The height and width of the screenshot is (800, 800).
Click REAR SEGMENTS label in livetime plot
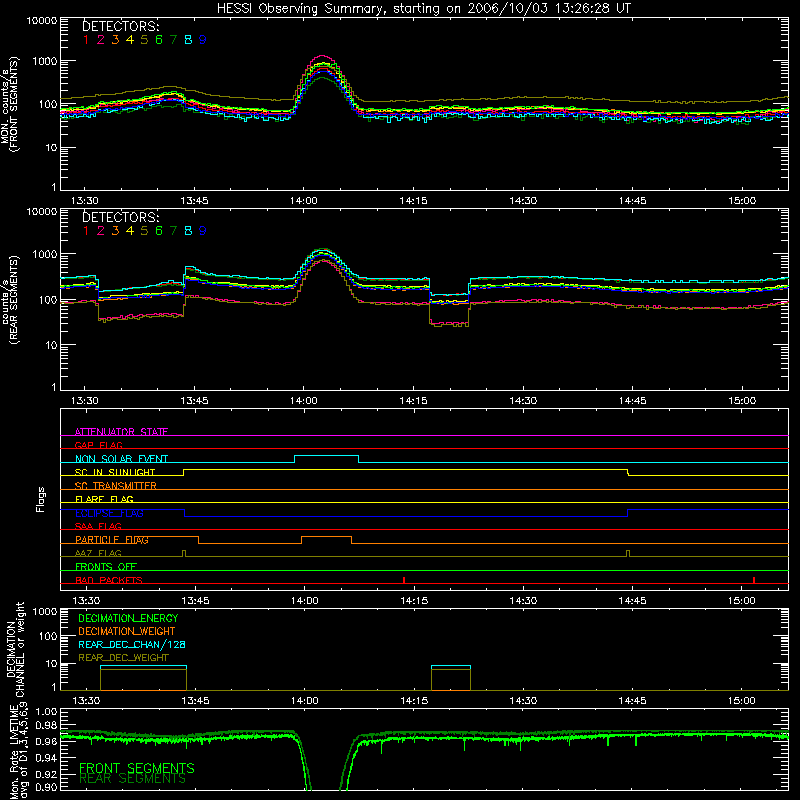[x=133, y=779]
